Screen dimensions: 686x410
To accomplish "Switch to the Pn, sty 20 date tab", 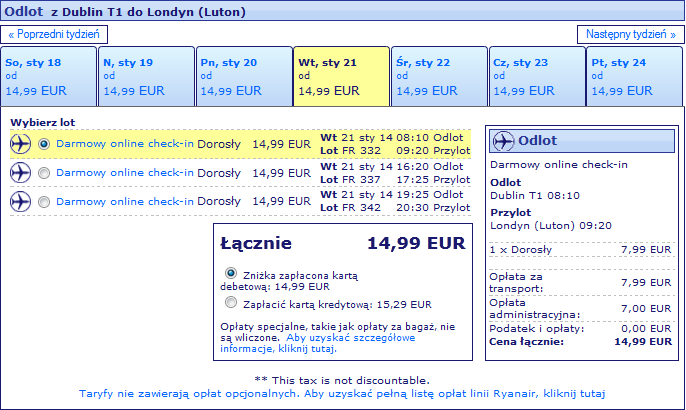I will tap(244, 77).
